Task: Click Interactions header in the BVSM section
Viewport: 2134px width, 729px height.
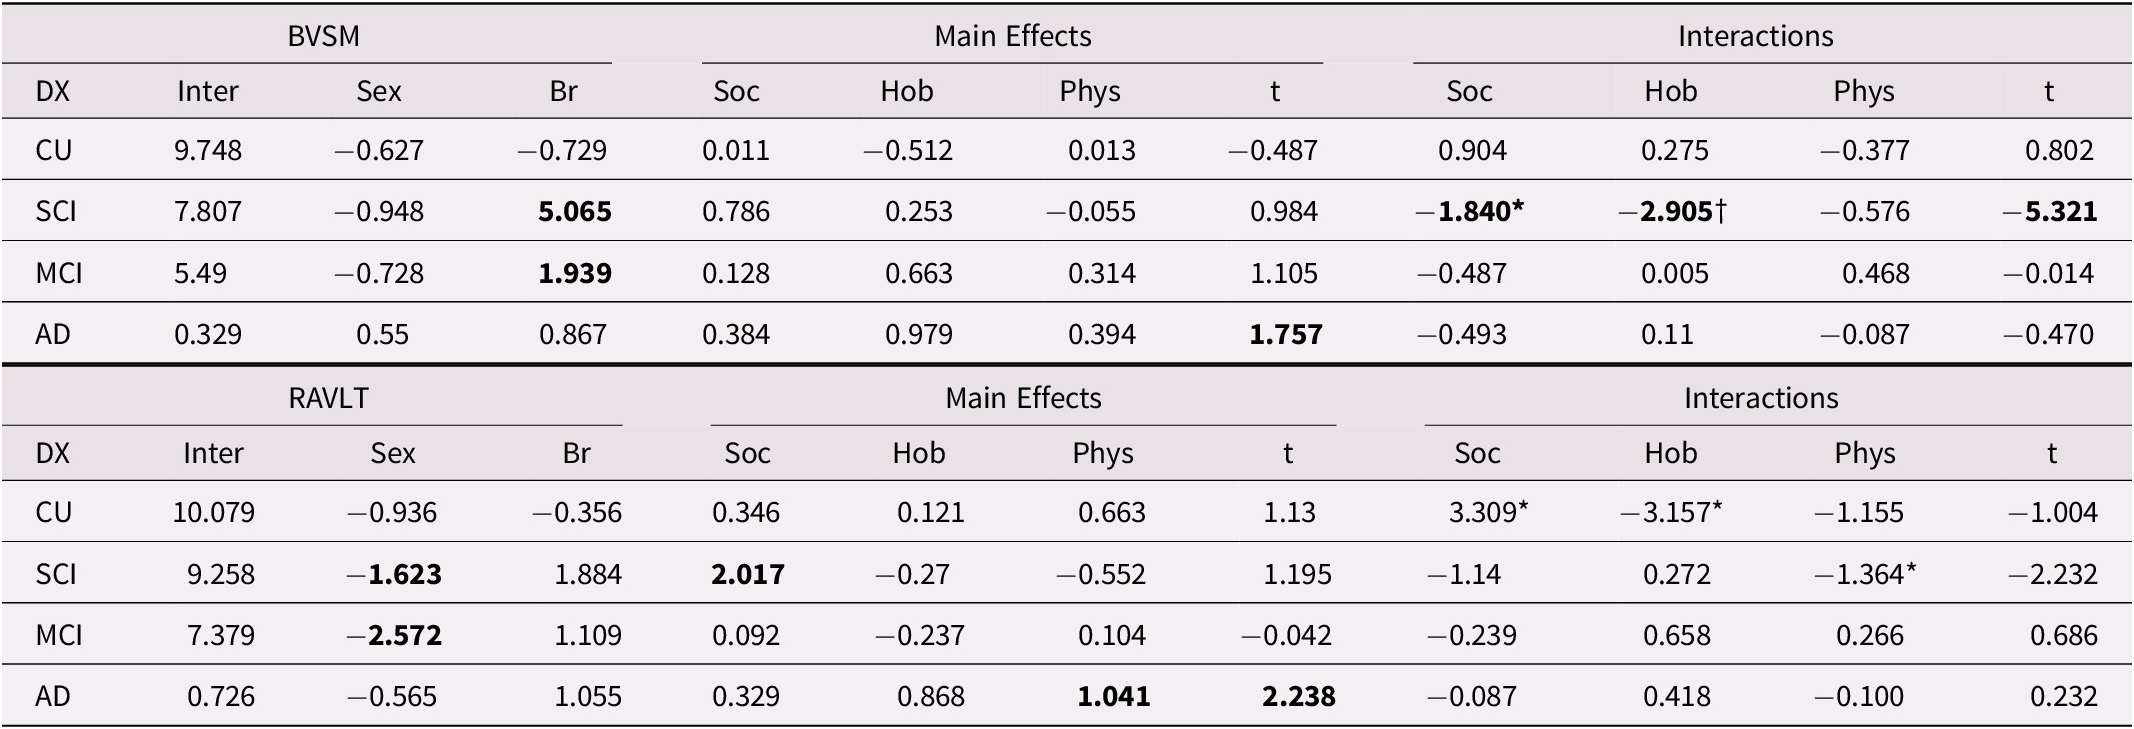Action: (1755, 36)
